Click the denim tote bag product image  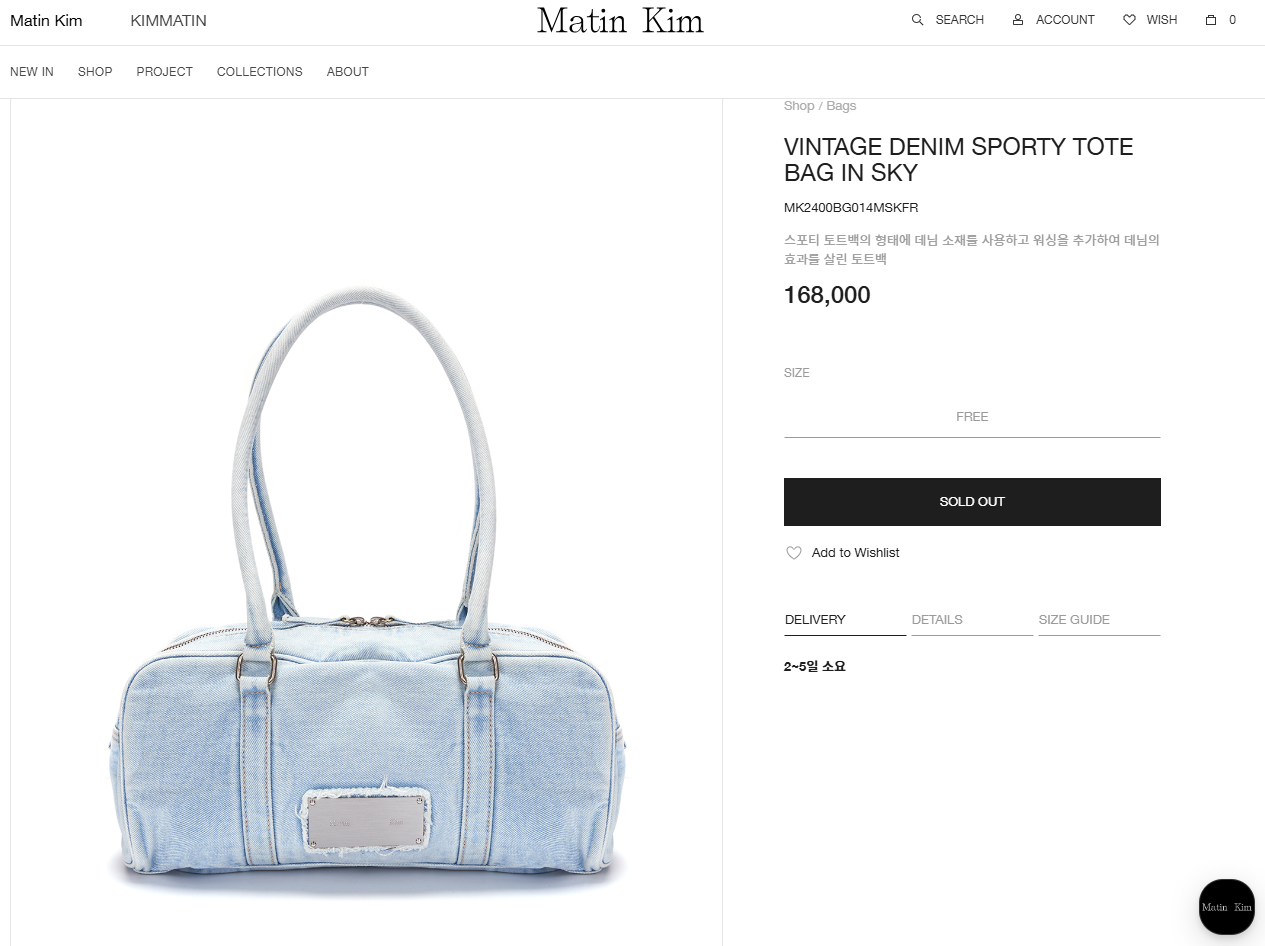(x=366, y=590)
